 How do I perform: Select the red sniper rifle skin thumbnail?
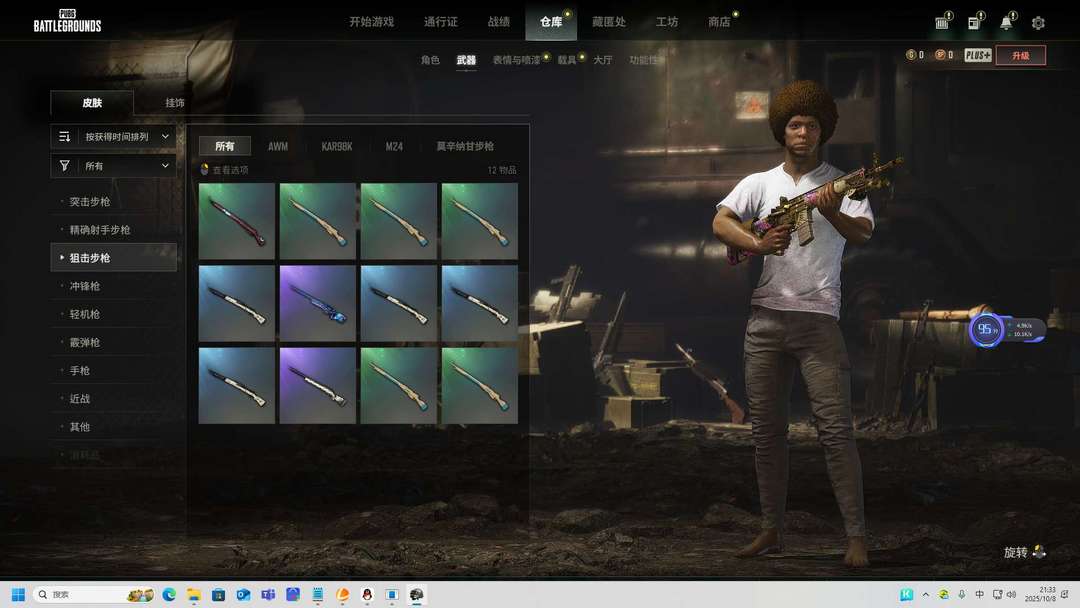(x=237, y=221)
